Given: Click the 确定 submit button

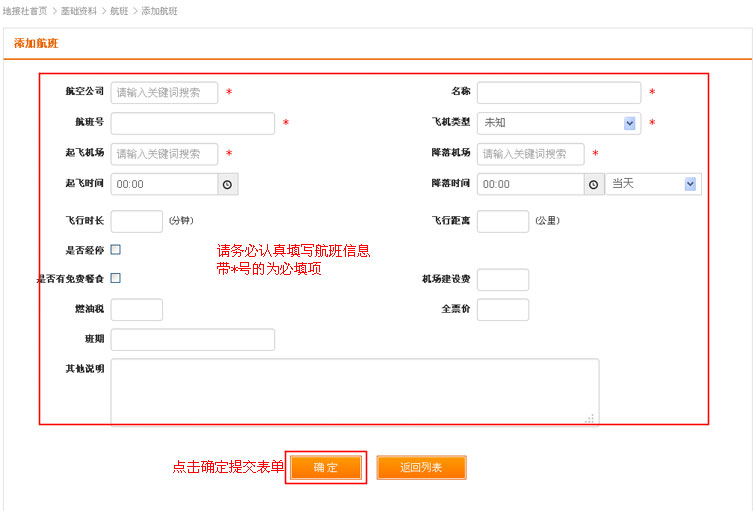Looking at the screenshot, I should click(x=326, y=468).
